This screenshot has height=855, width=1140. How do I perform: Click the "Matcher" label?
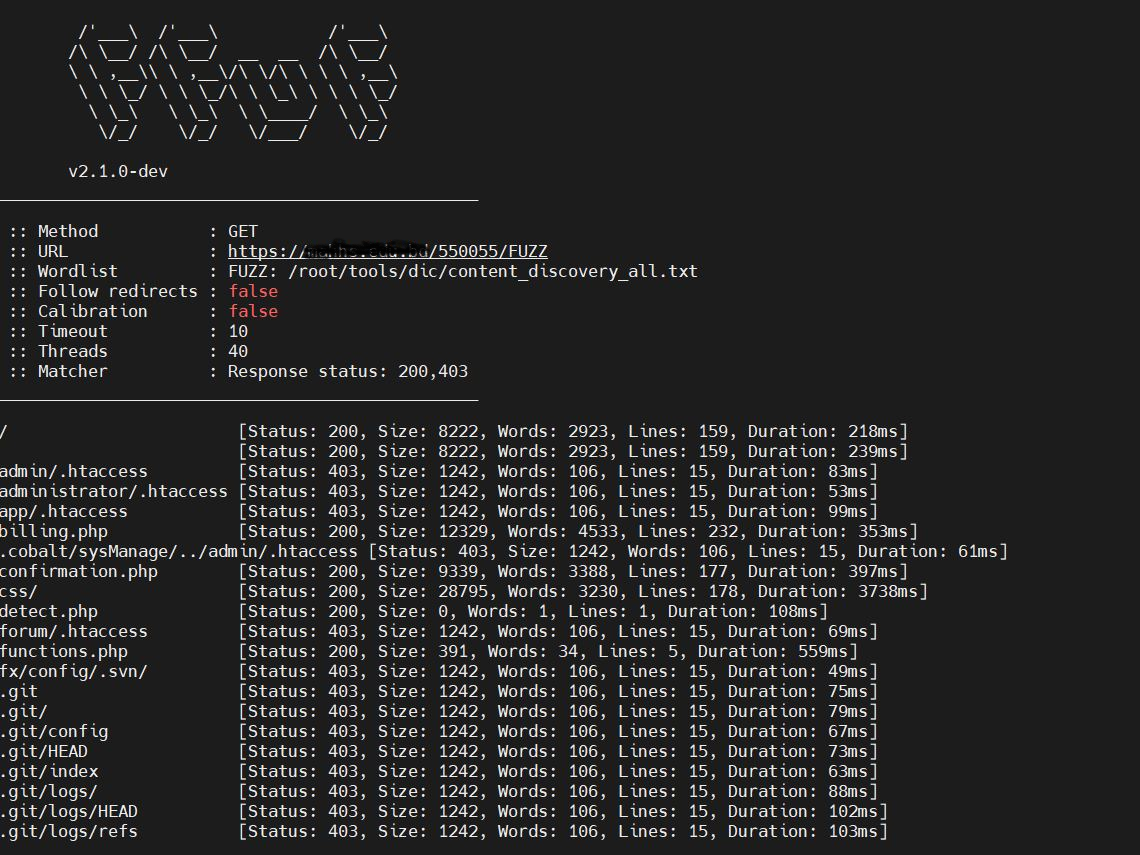[72, 372]
